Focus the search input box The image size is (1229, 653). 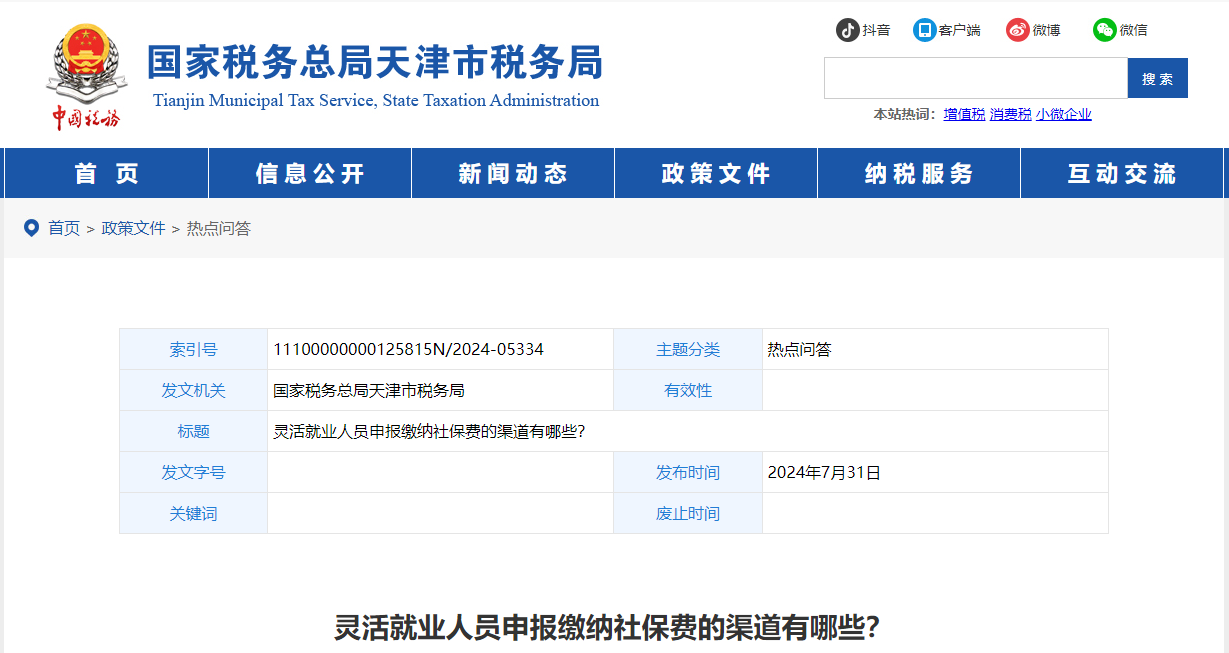[976, 78]
